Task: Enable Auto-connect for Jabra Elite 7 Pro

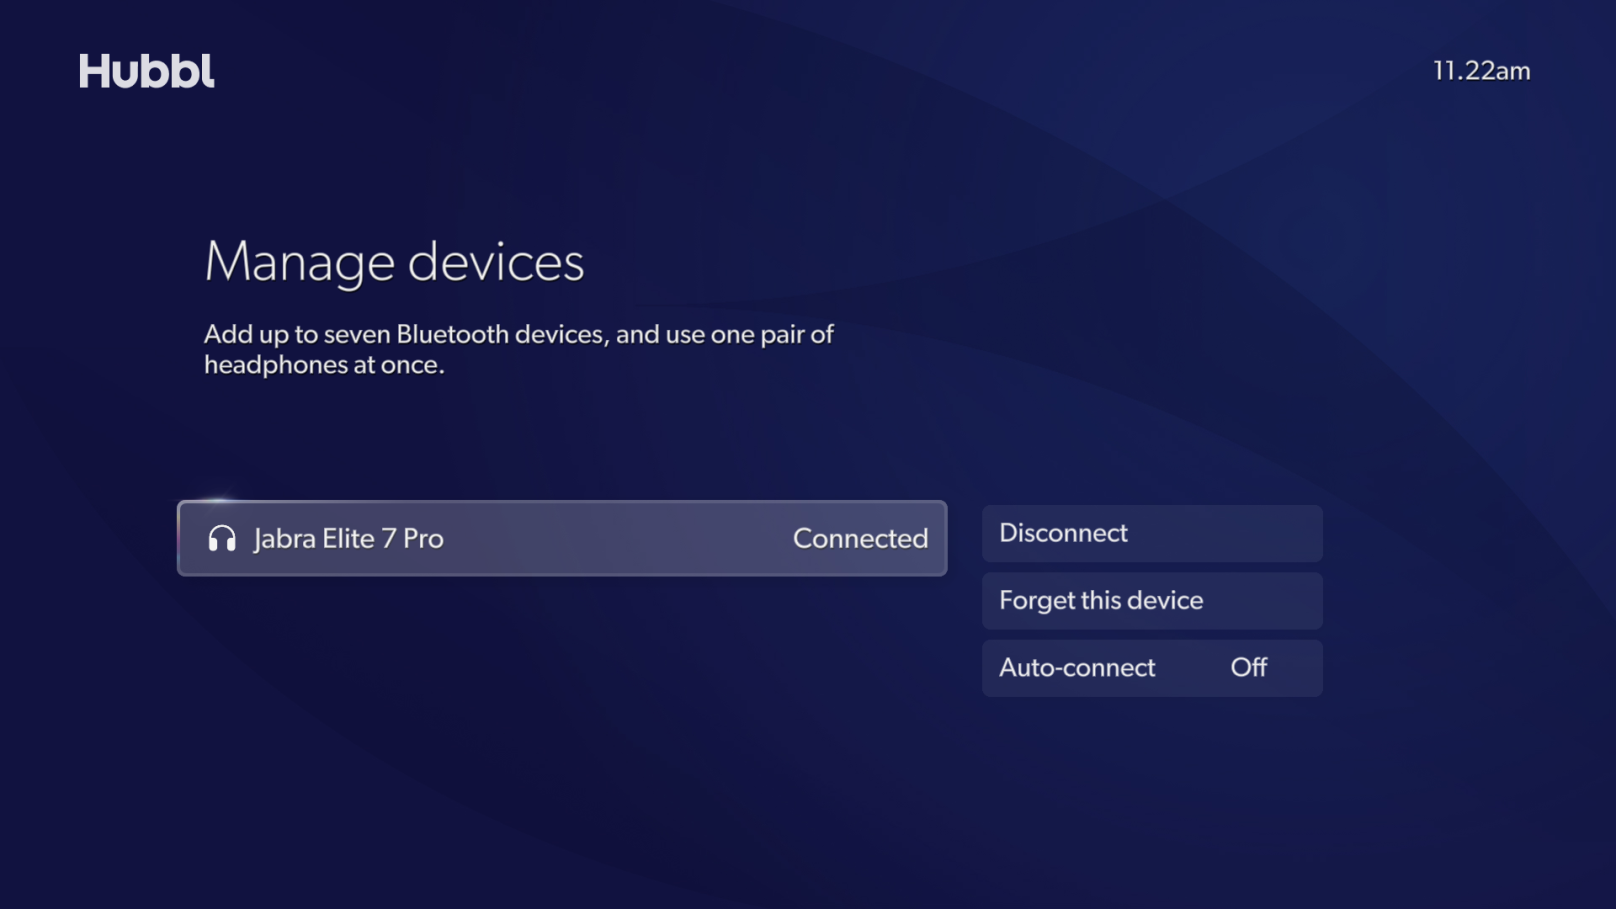Action: [1151, 668]
